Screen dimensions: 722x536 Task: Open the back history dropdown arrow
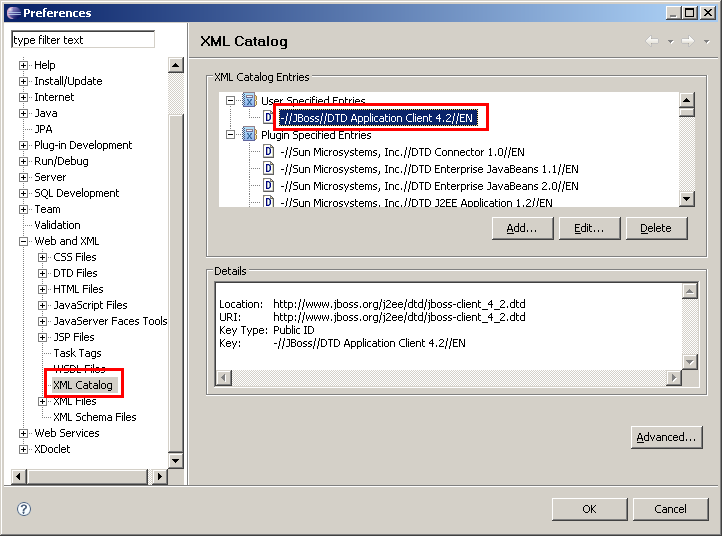point(670,41)
